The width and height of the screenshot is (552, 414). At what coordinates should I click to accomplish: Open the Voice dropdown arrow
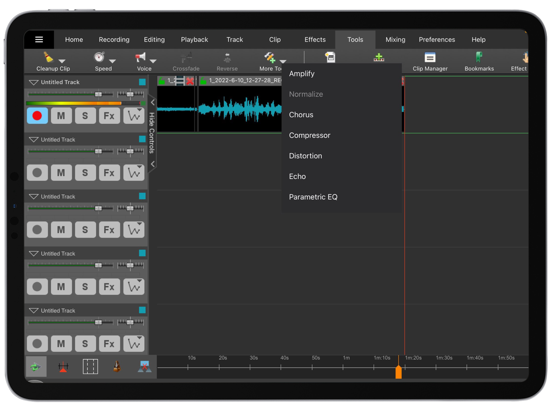click(153, 61)
